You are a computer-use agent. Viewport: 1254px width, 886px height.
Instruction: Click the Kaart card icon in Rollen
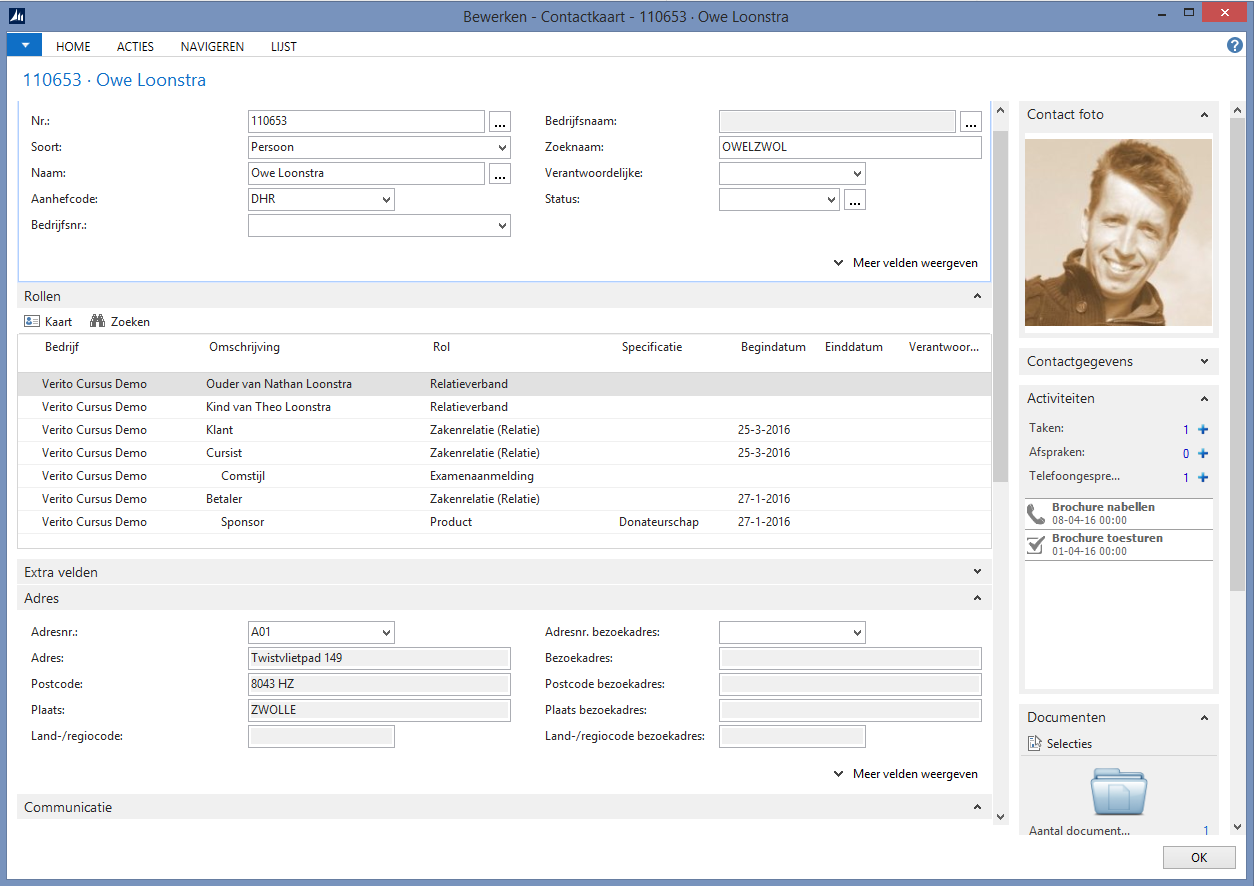[x=32, y=322]
